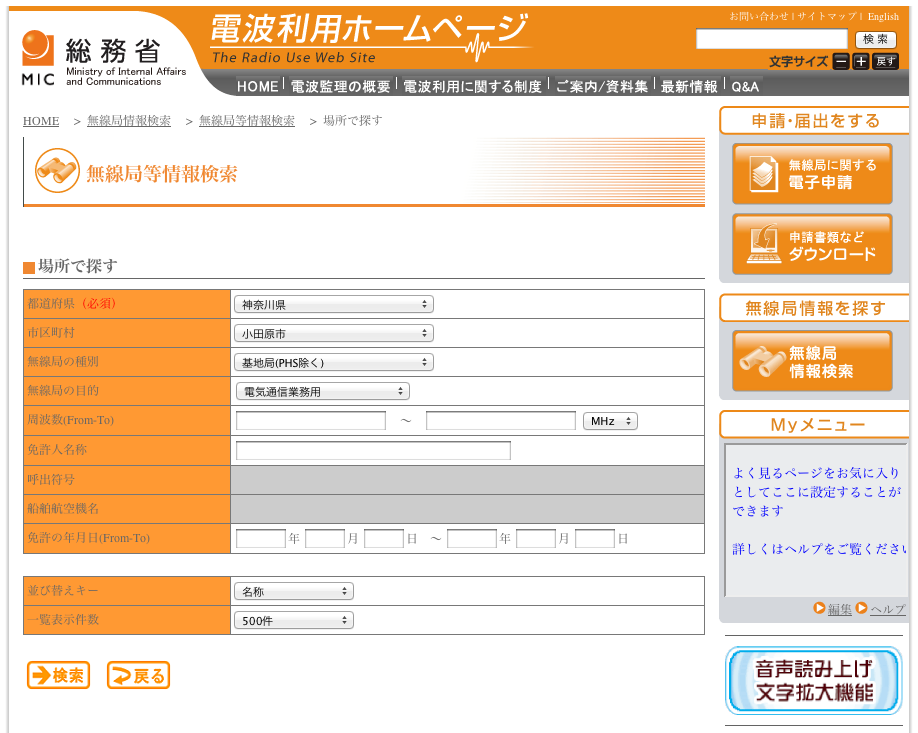Select ご案内/資料集 in navigation bar
This screenshot has height=733, width=918.
pyautogui.click(x=602, y=87)
